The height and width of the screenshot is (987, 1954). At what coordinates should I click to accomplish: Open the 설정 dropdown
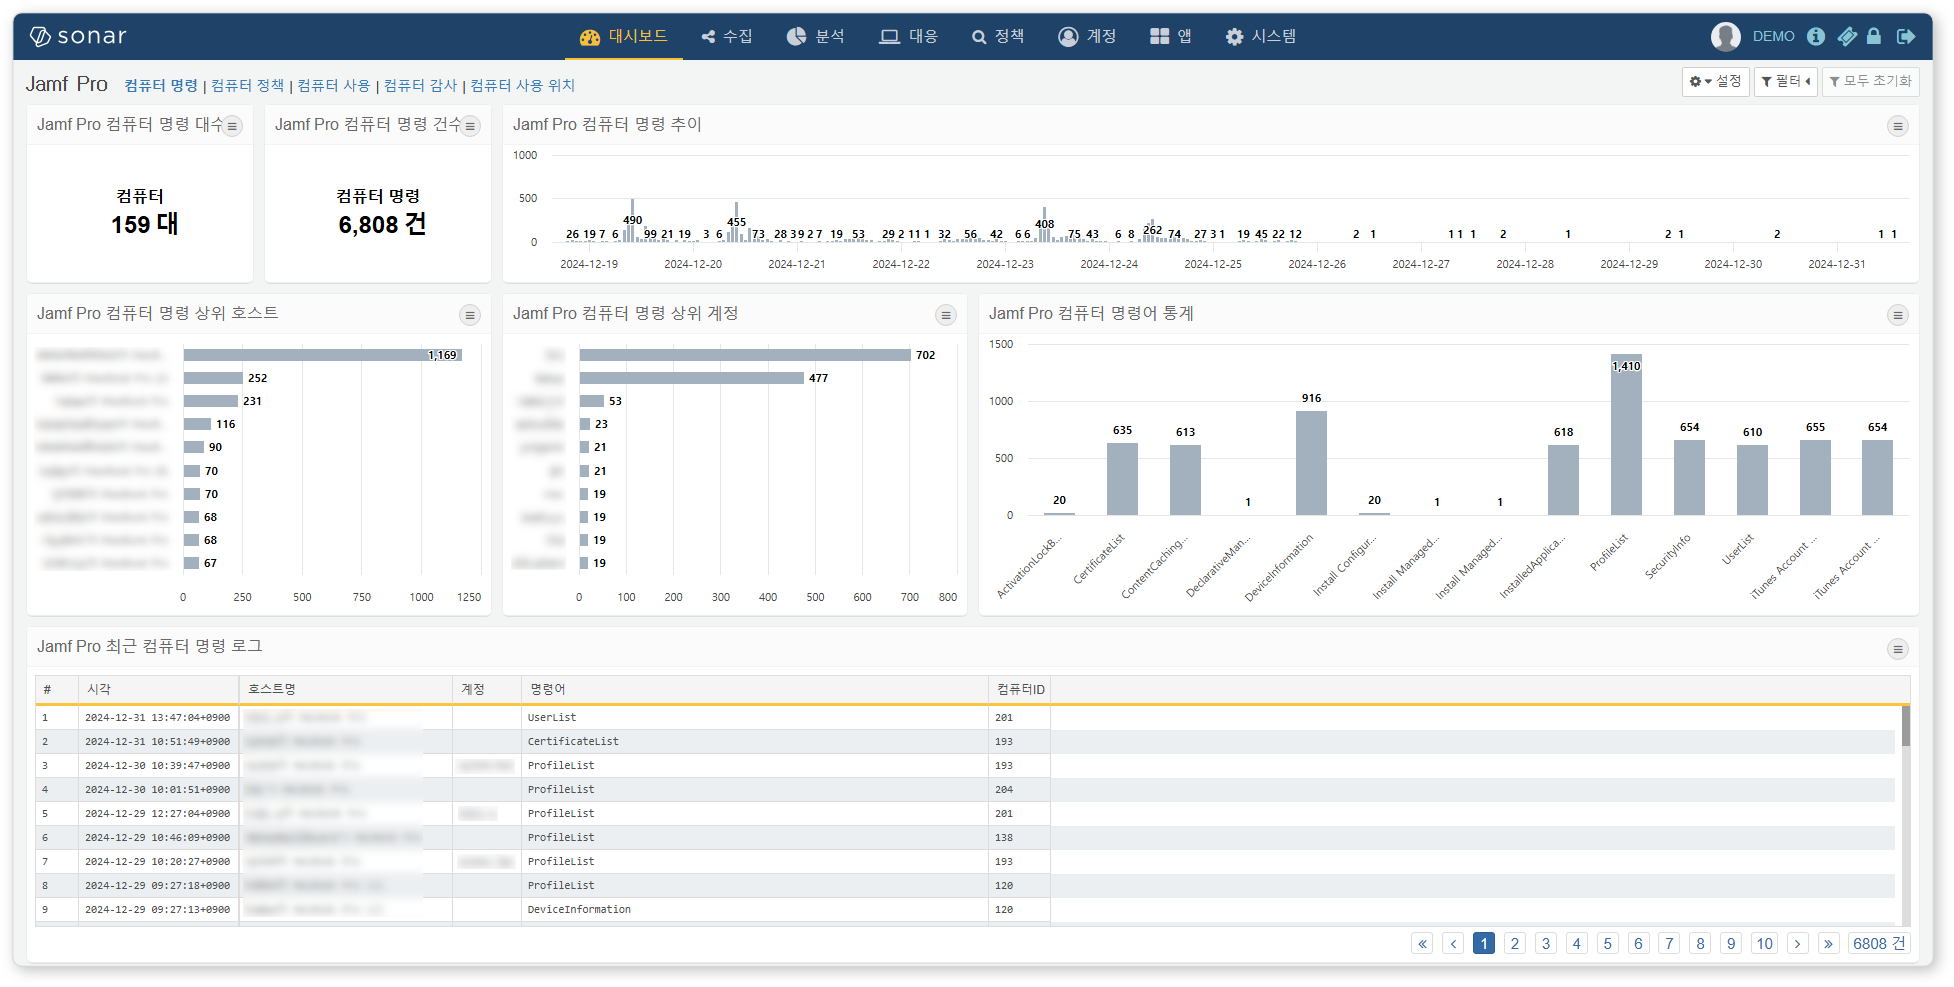1715,81
